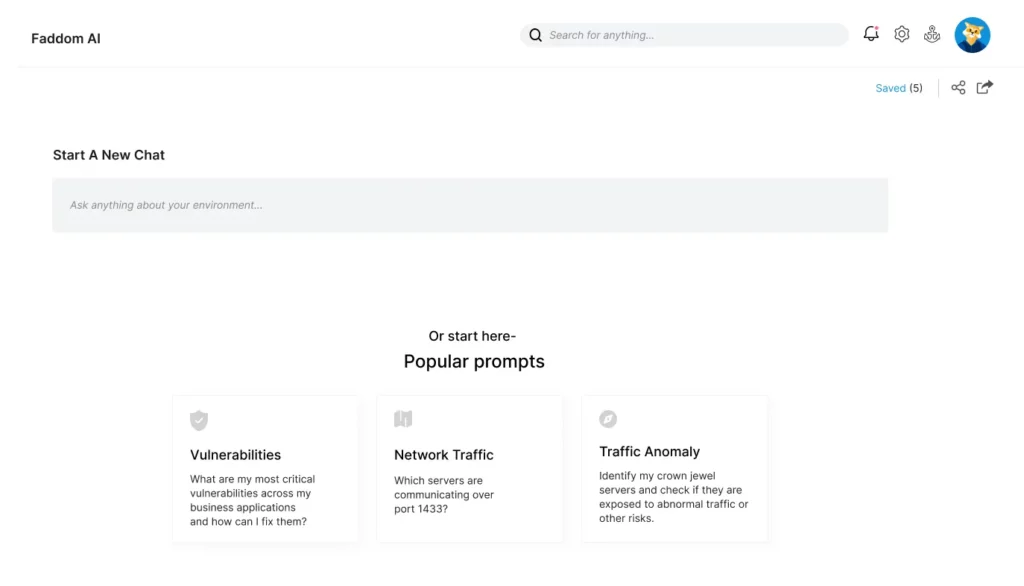
Task: Click the share nodes icon
Action: (958, 88)
